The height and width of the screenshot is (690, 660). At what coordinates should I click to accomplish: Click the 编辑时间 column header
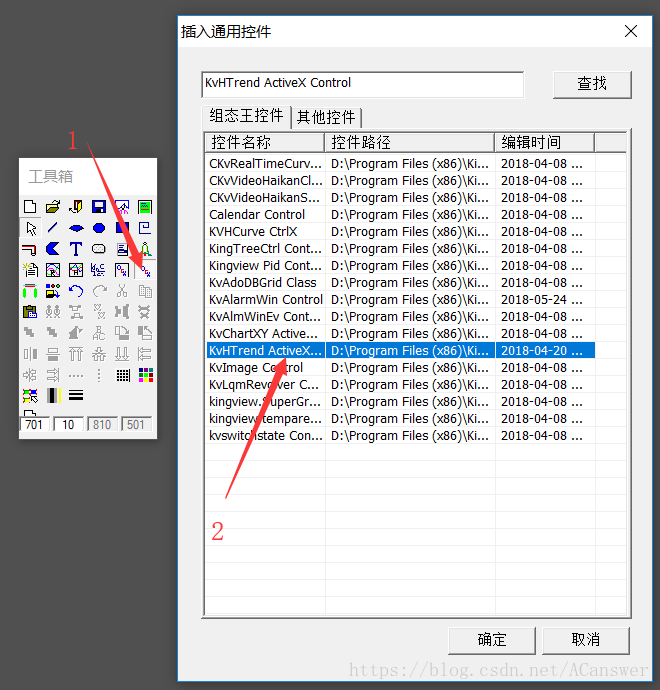point(545,143)
